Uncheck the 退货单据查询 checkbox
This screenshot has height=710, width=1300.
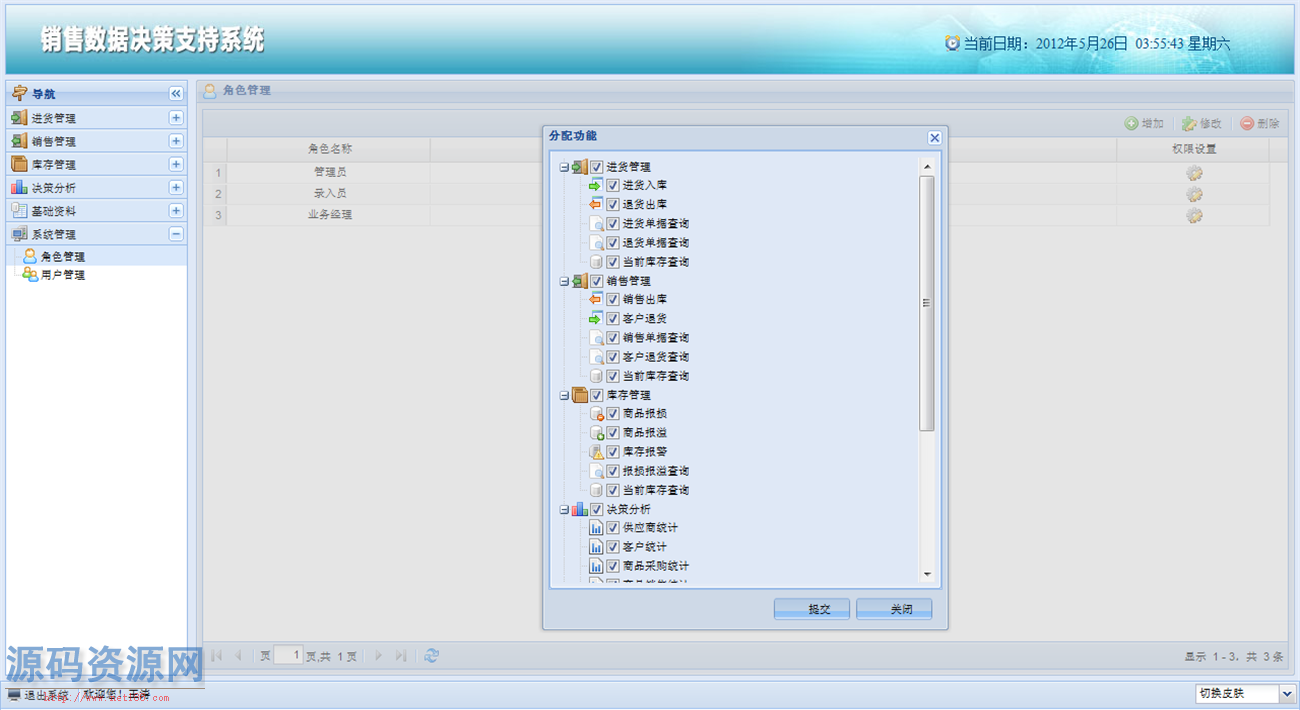(613, 243)
